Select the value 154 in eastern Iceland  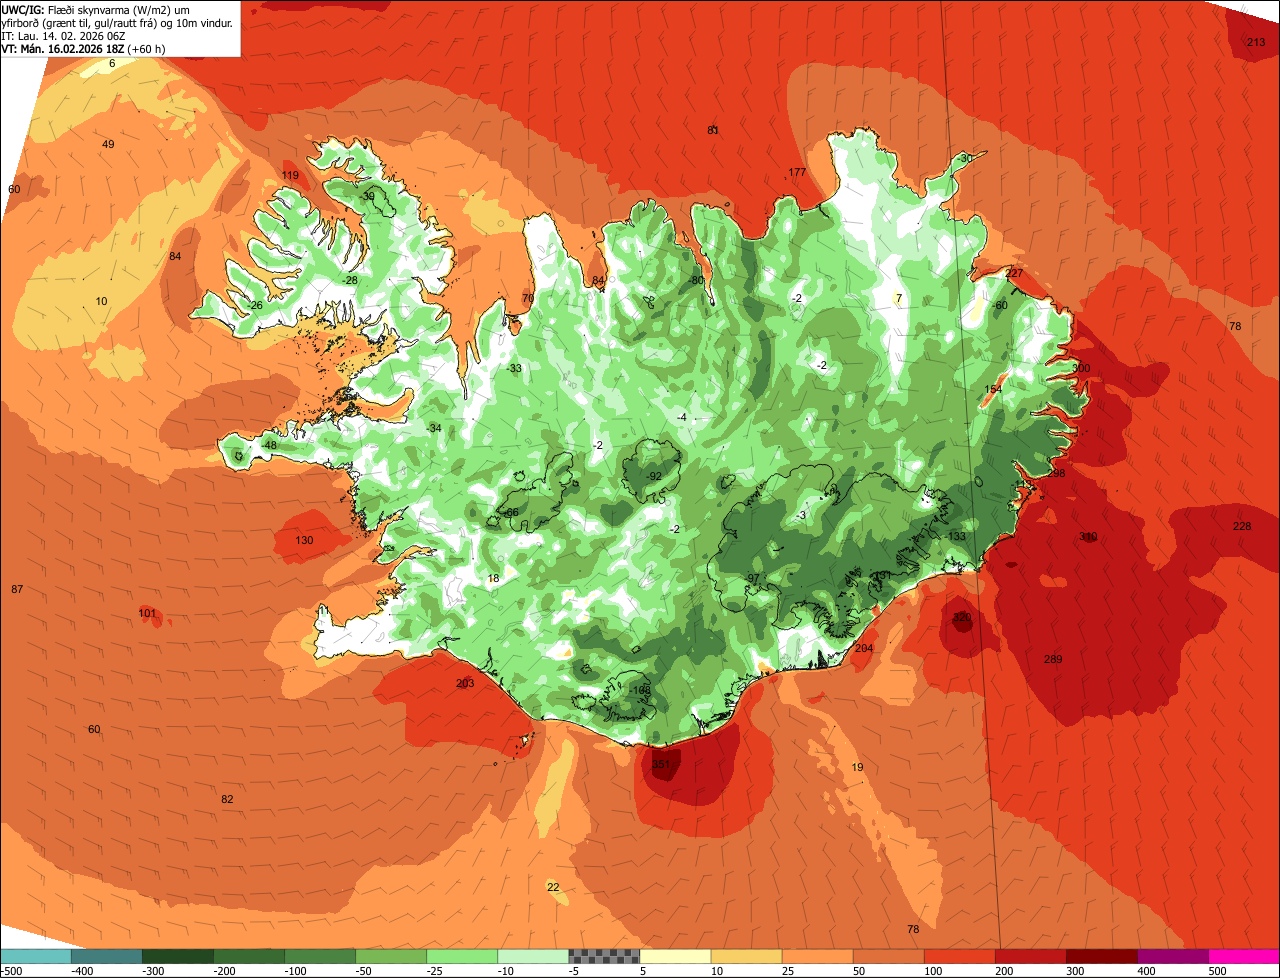[x=993, y=389]
